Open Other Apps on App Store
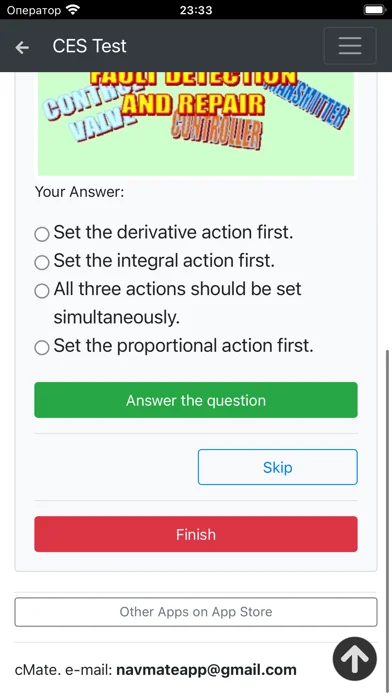This screenshot has height=696, width=392. click(196, 612)
